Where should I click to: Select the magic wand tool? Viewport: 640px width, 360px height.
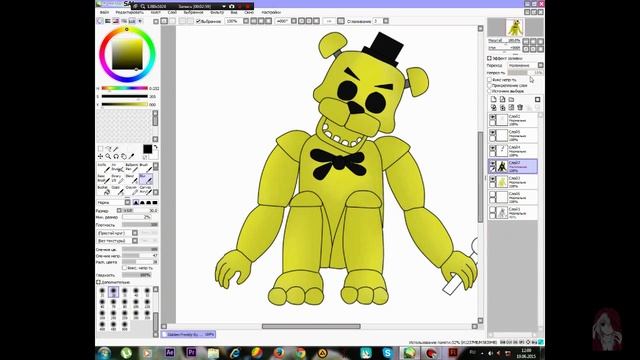coord(116,149)
